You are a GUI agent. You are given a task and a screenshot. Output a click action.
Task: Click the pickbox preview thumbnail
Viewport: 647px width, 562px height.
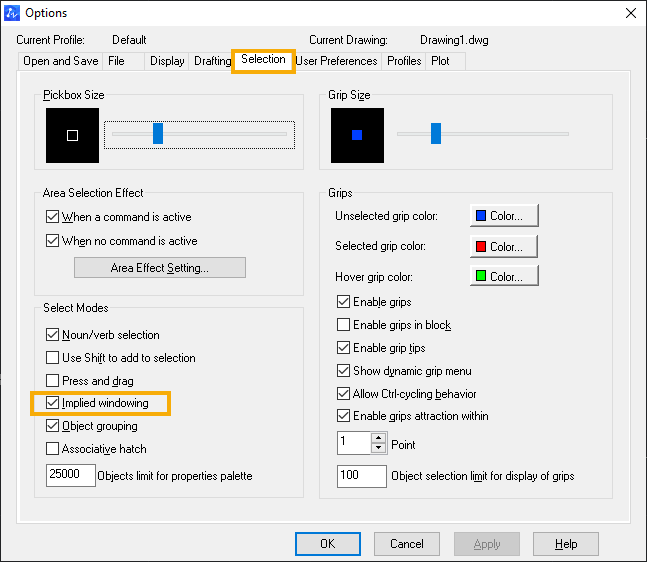click(72, 135)
